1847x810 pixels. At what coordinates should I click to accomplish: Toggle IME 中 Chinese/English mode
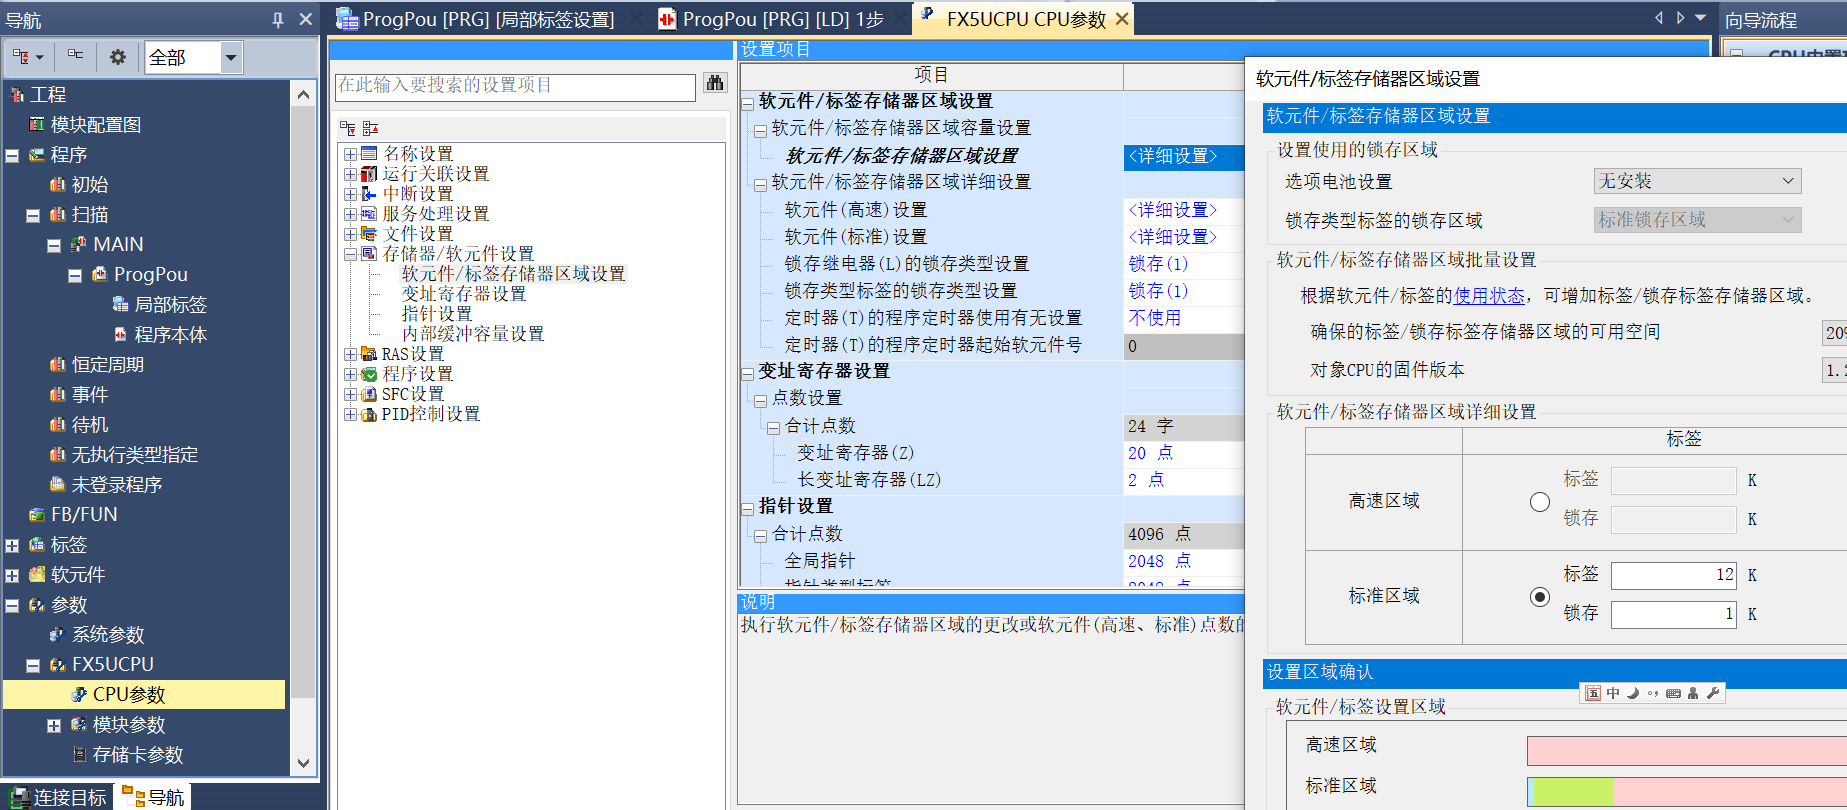(x=1613, y=693)
